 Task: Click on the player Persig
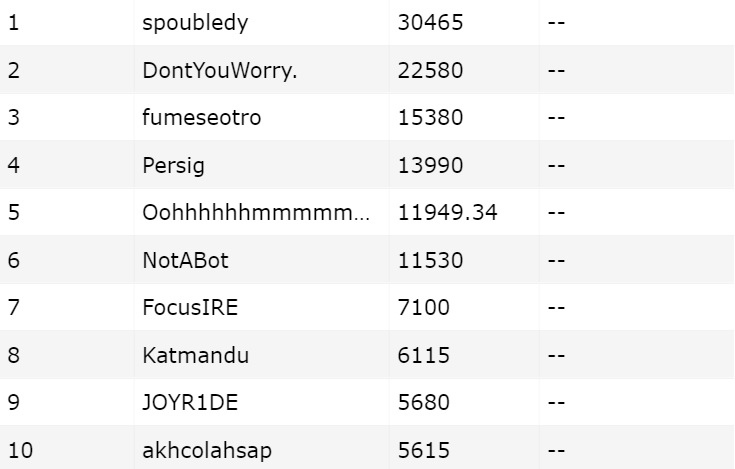(x=174, y=166)
